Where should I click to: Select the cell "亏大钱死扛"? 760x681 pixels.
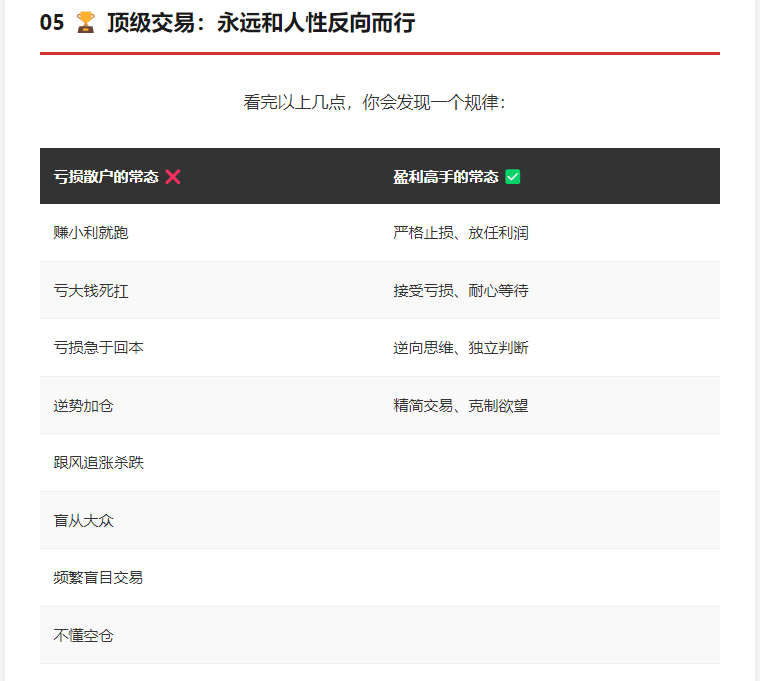click(x=210, y=290)
